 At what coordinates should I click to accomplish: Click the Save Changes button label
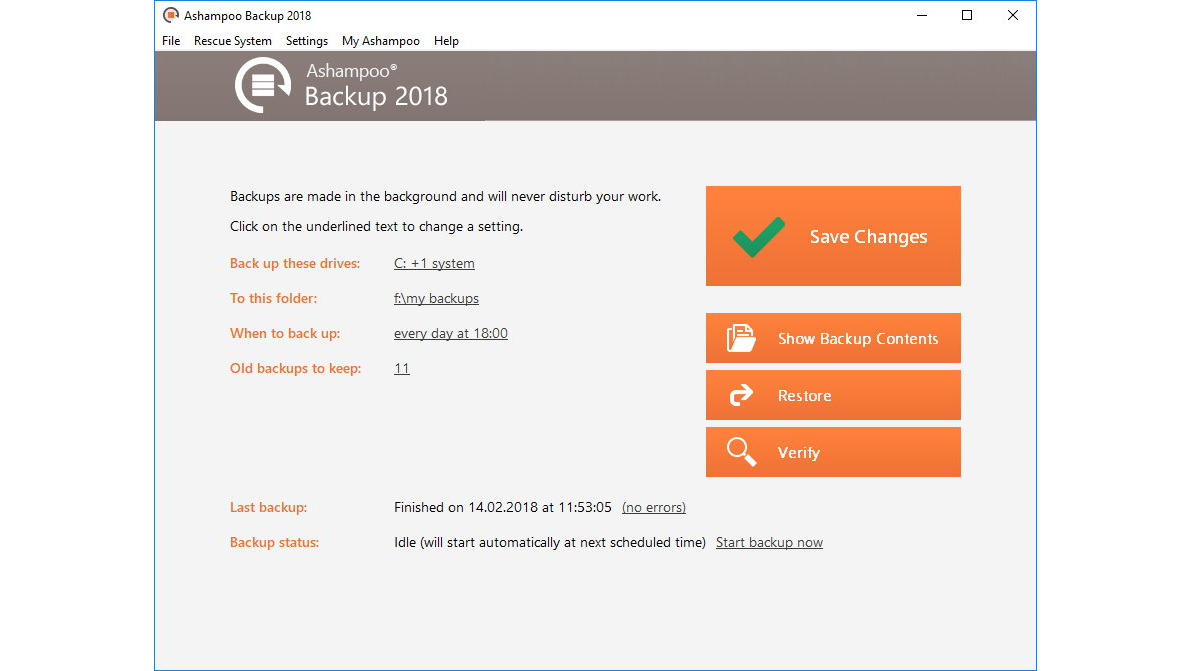(x=868, y=237)
